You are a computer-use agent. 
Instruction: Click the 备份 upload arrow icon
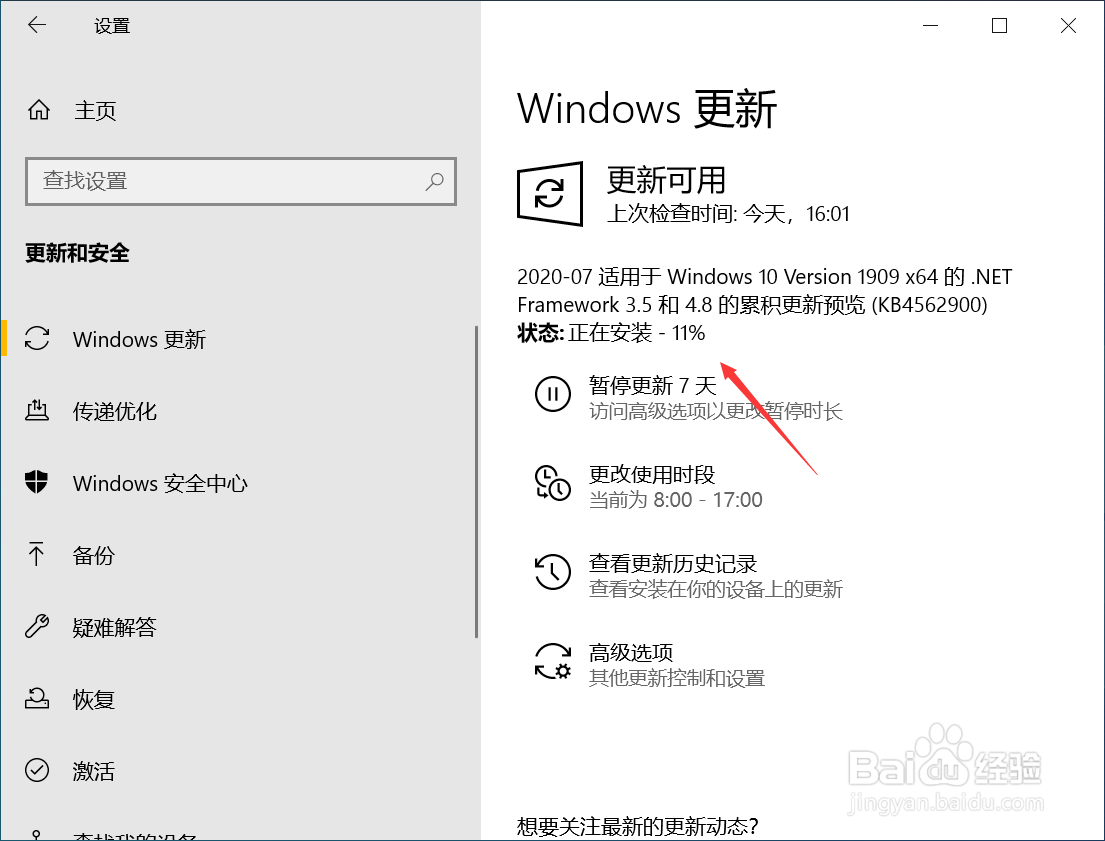click(36, 554)
